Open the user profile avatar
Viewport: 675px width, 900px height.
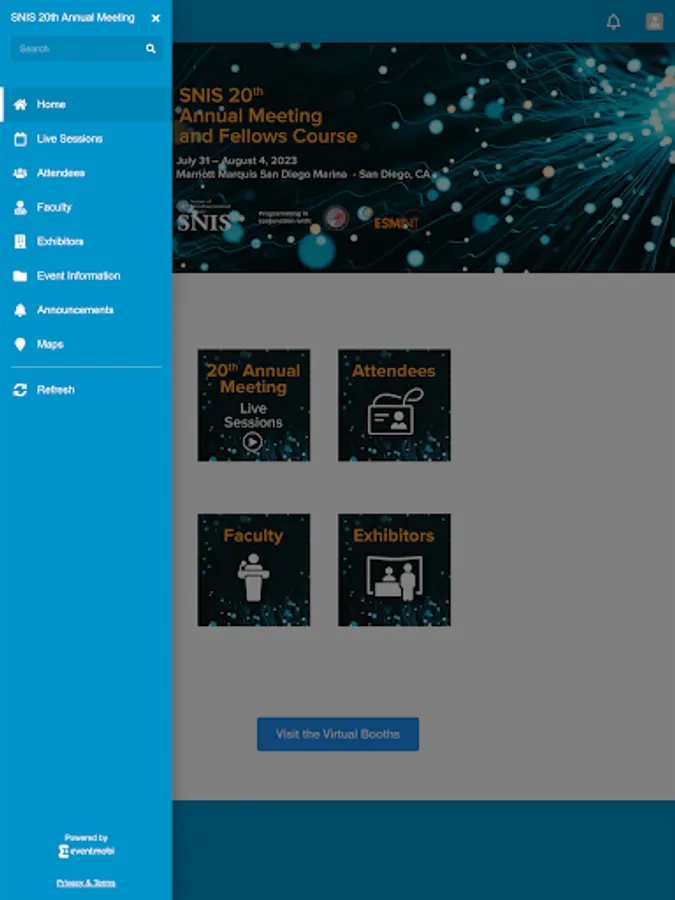654,22
